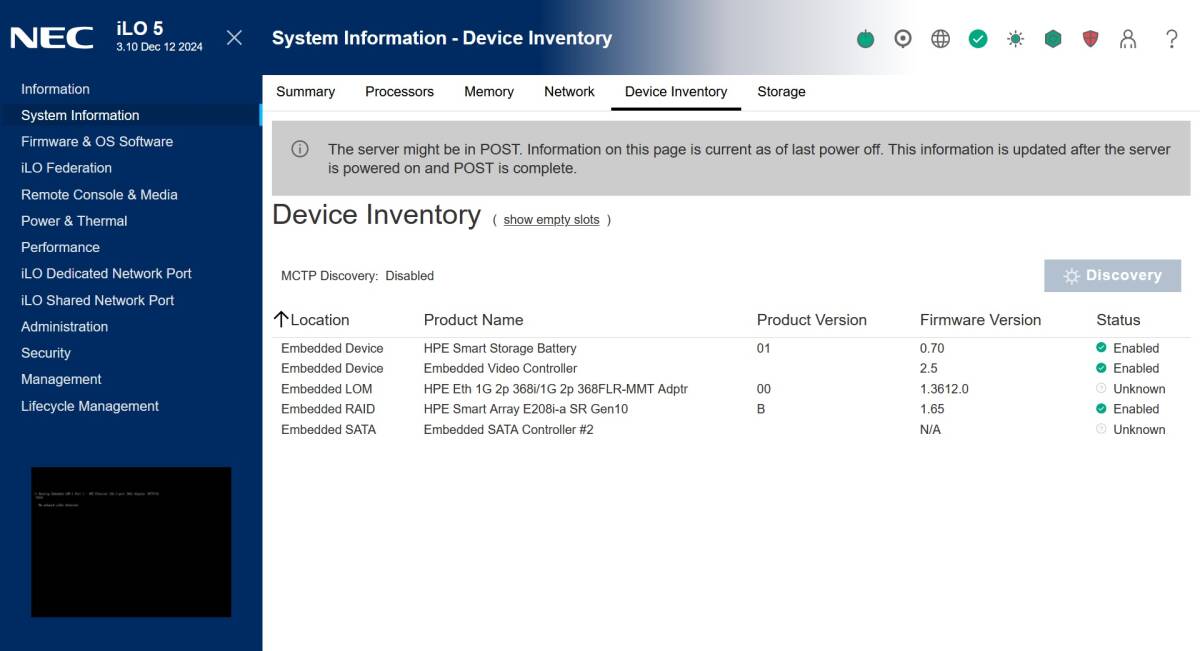This screenshot has width=1200, height=651.
Task: Open Power & Thermal in sidebar
Action: point(74,221)
